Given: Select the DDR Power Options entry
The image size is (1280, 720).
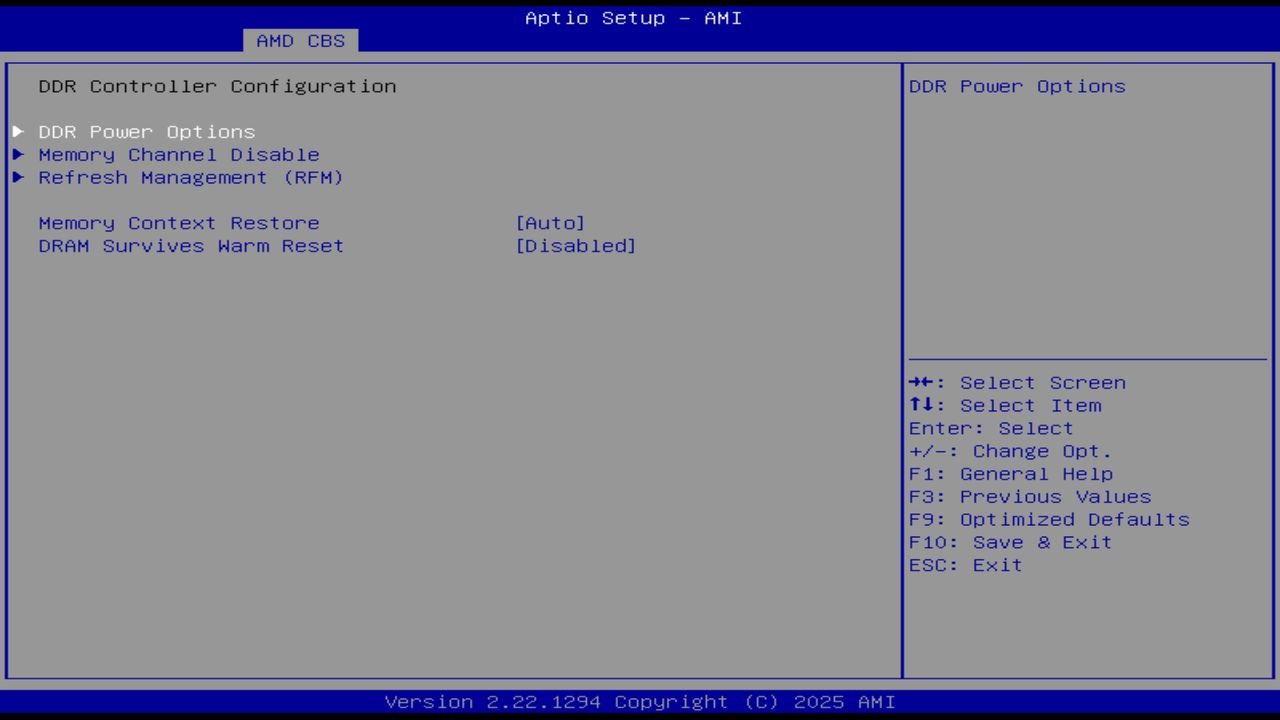Looking at the screenshot, I should pyautogui.click(x=146, y=131).
